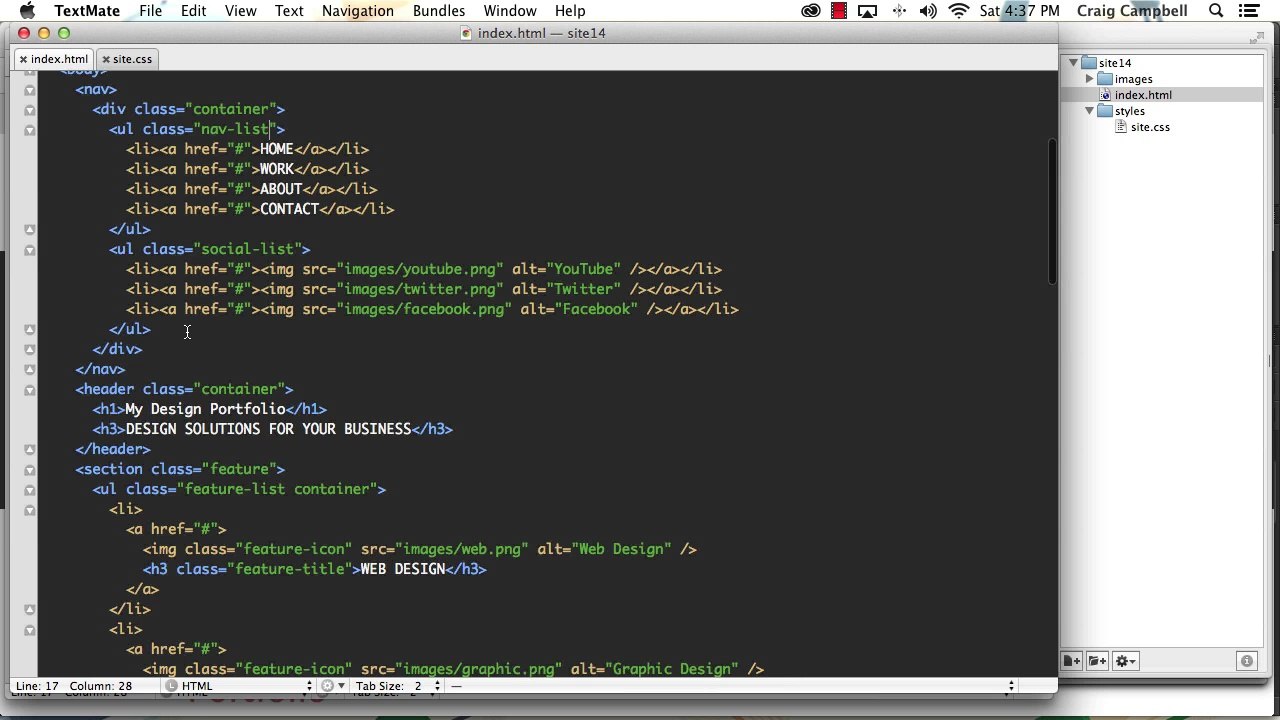The image size is (1280, 720).
Task: Open the symbol list popup in status bar
Action: click(x=732, y=686)
